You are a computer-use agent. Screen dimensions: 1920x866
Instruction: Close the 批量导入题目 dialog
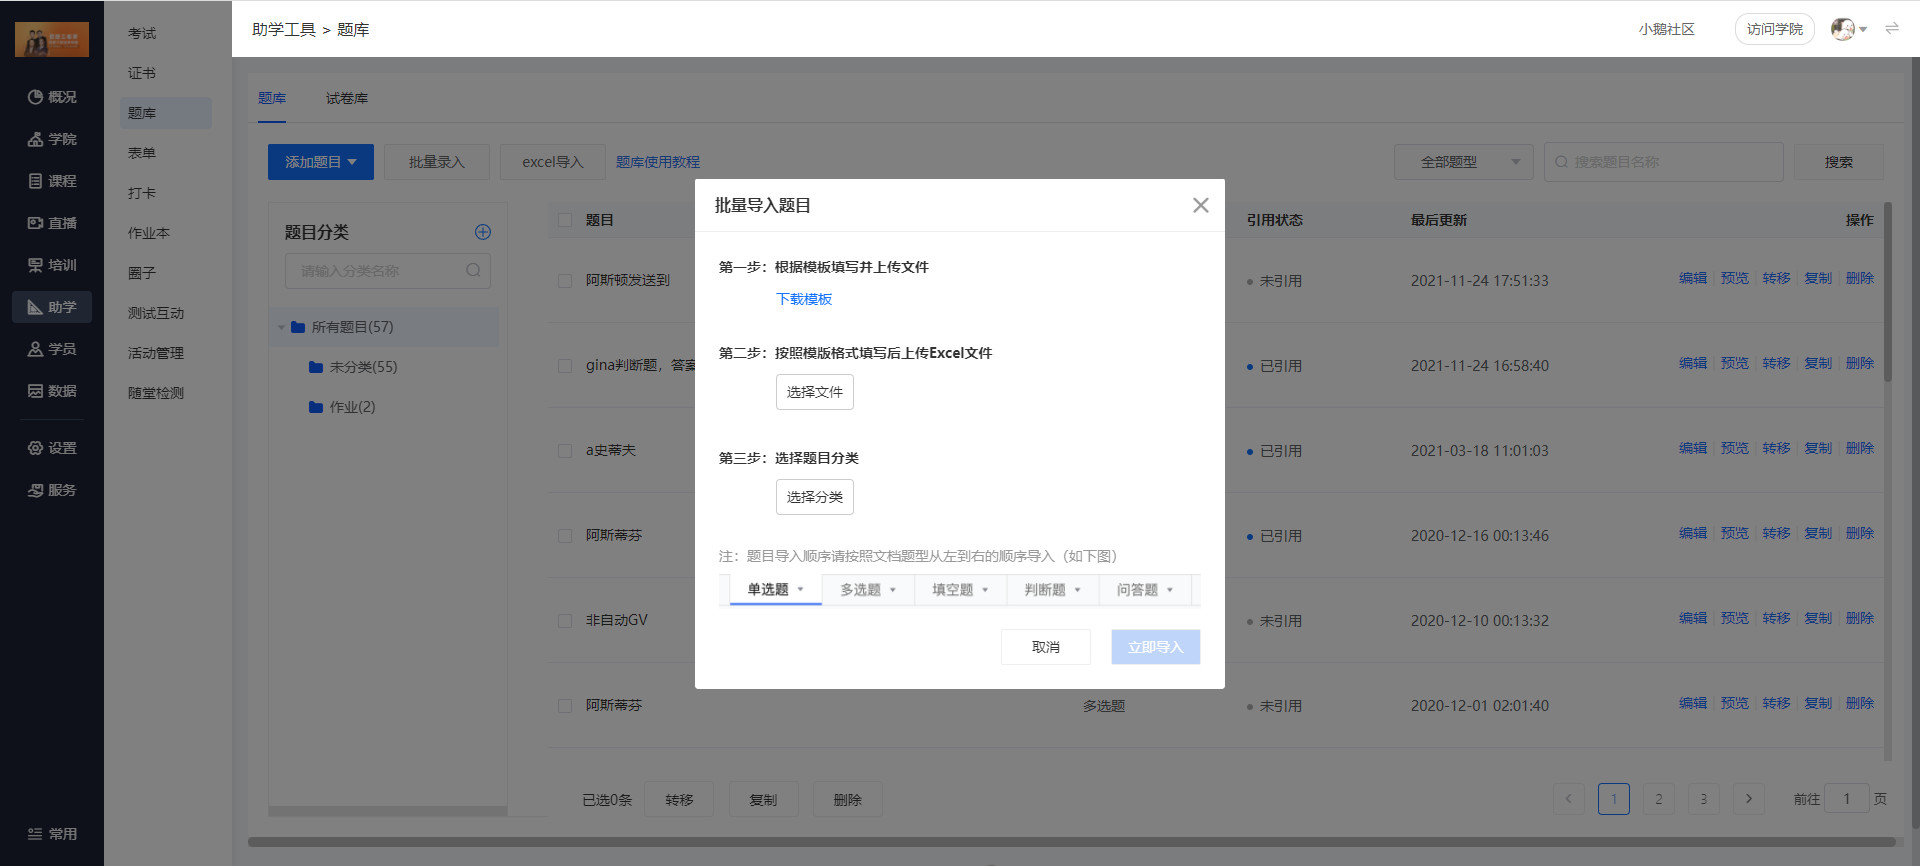click(x=1200, y=205)
